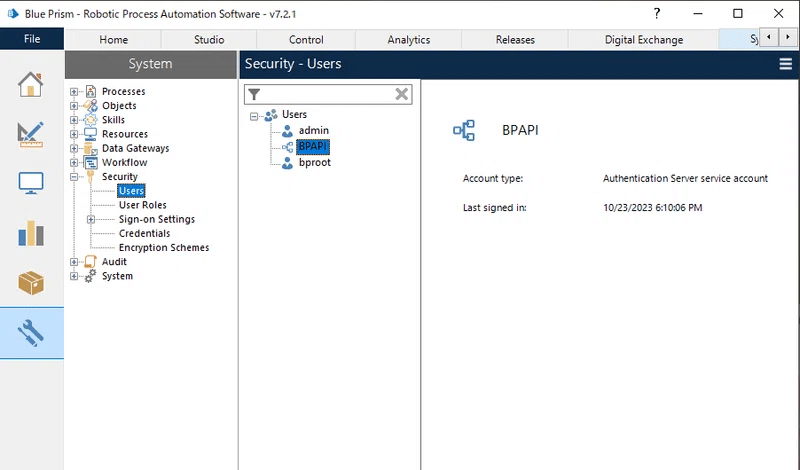This screenshot has width=800, height=470.
Task: Expand the System tree node
Action: tap(74, 276)
